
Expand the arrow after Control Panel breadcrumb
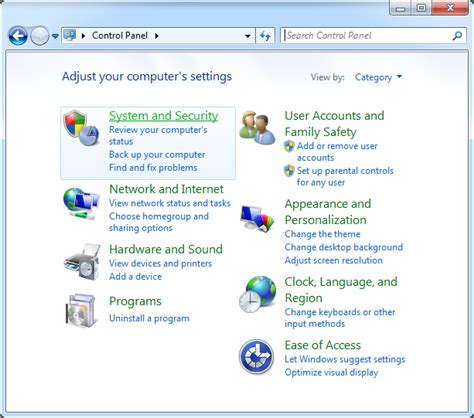click(157, 36)
